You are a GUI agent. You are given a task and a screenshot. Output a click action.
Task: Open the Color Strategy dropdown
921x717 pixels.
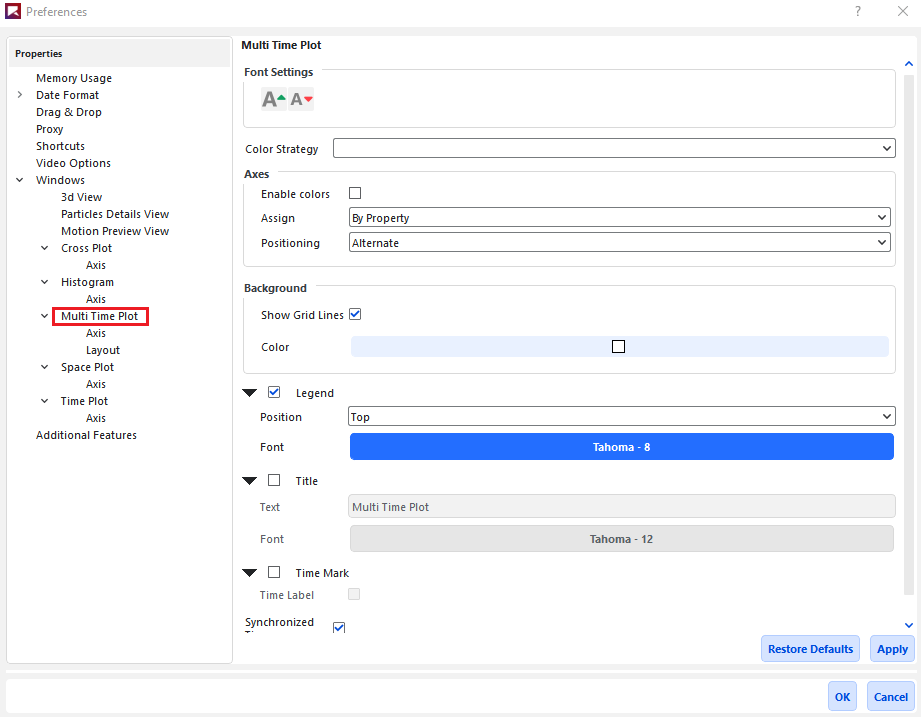click(613, 149)
